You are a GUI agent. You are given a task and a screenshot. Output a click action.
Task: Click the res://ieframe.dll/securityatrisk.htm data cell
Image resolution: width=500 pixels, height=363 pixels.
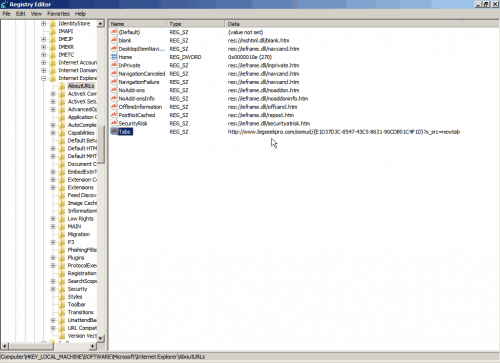pos(269,123)
